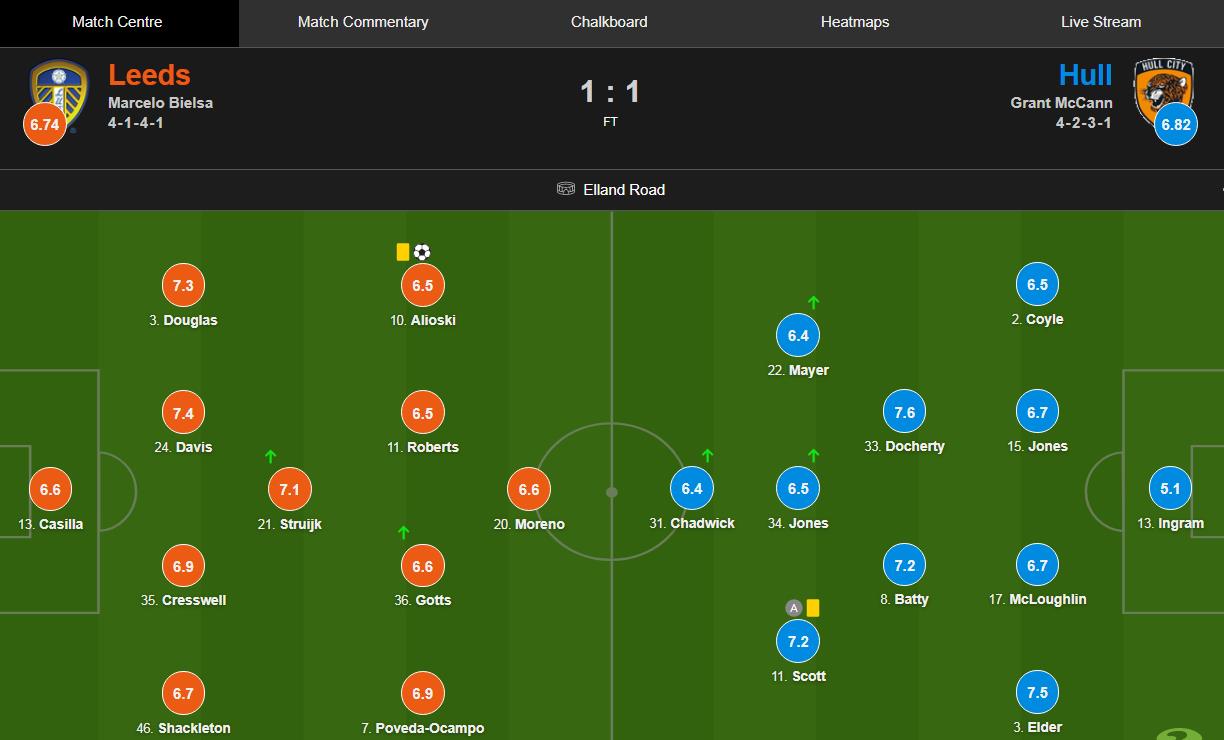
Task: Select Ingram's 5.1 rating circle
Action: [x=1170, y=489]
